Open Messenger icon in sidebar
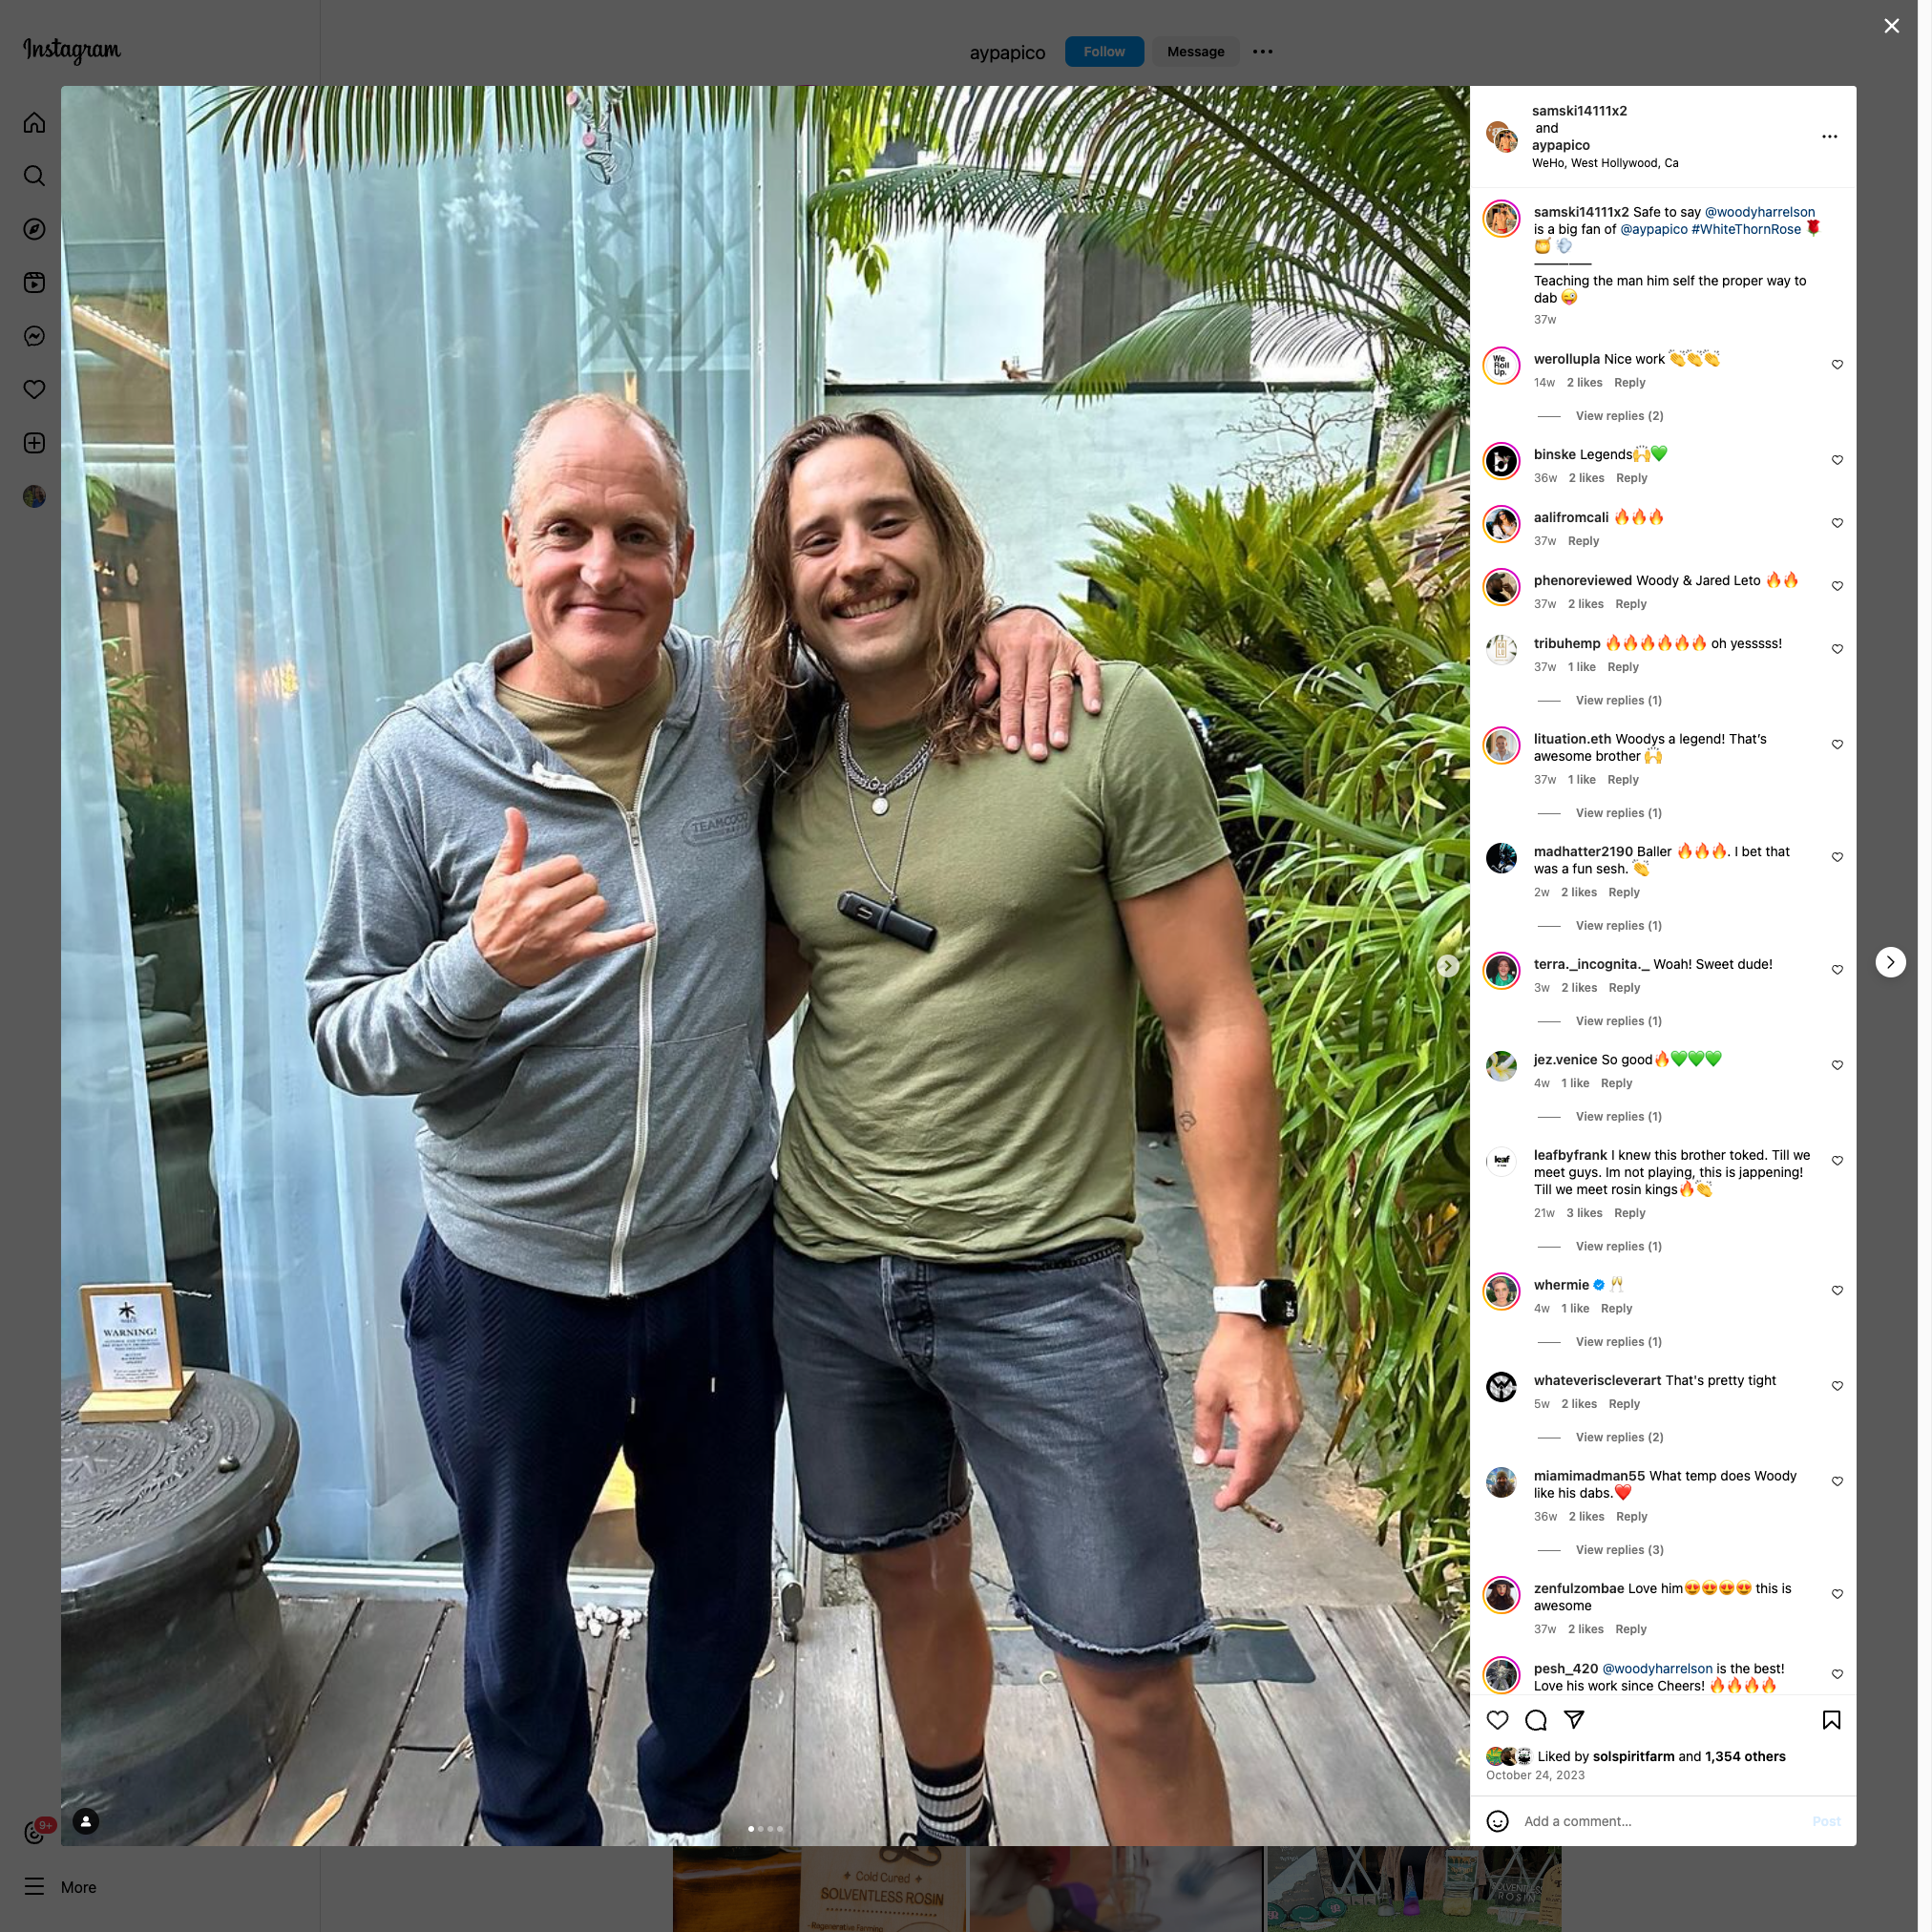This screenshot has height=1932, width=1932. pyautogui.click(x=34, y=336)
